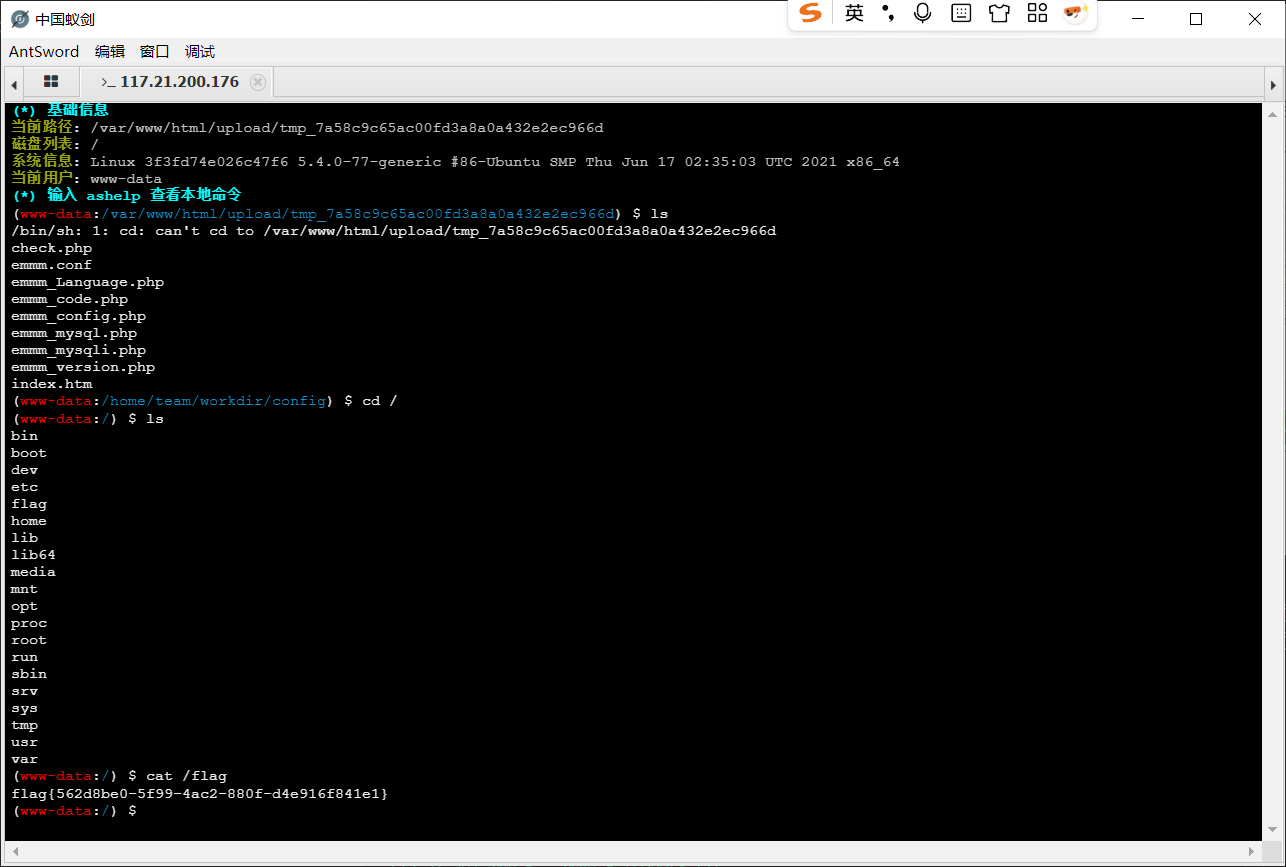1286x867 pixels.
Task: Click the last terminal prompt input line
Action: click(634, 811)
